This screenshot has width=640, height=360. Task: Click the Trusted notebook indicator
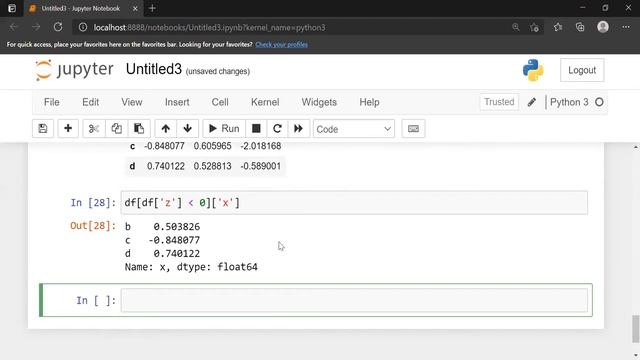[x=499, y=102]
